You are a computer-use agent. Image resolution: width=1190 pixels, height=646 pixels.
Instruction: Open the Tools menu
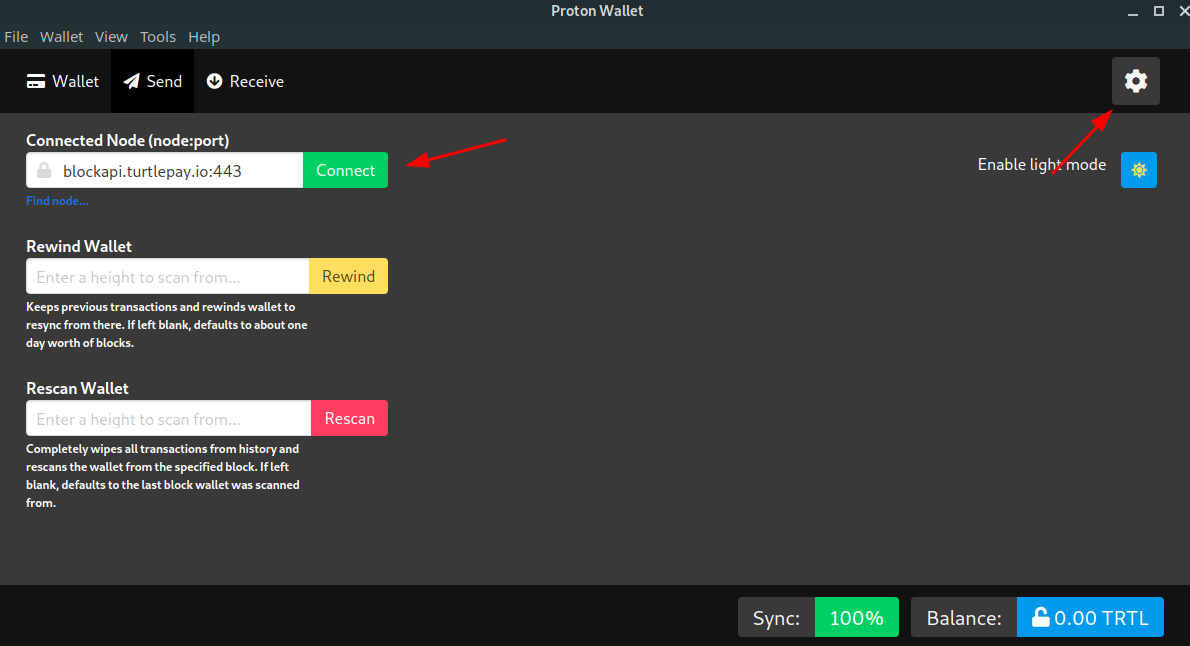pos(158,36)
